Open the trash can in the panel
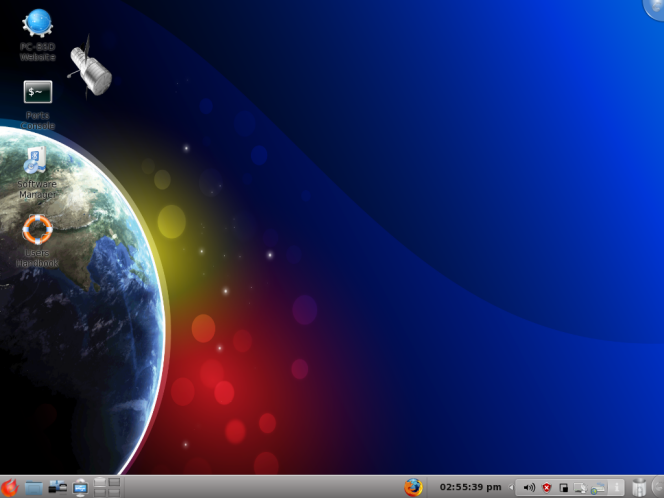 pyautogui.click(x=639, y=487)
